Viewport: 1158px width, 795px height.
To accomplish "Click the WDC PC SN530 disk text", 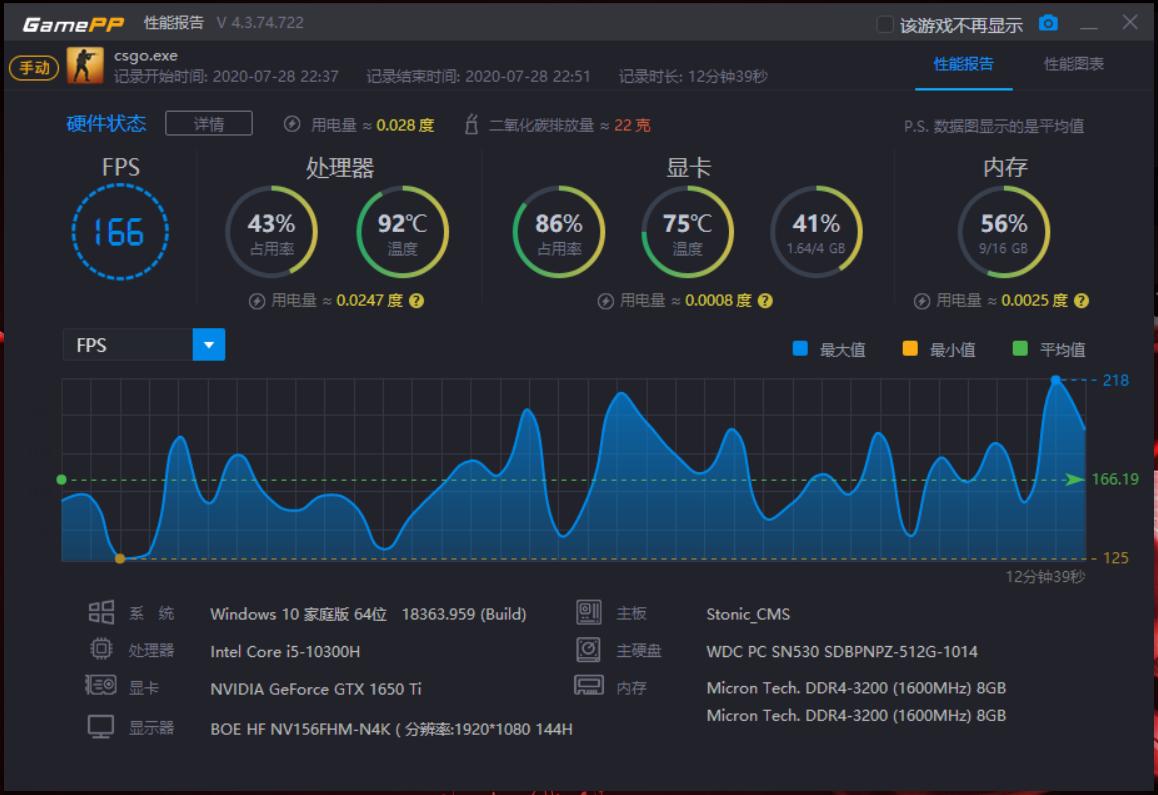I will 841,651.
